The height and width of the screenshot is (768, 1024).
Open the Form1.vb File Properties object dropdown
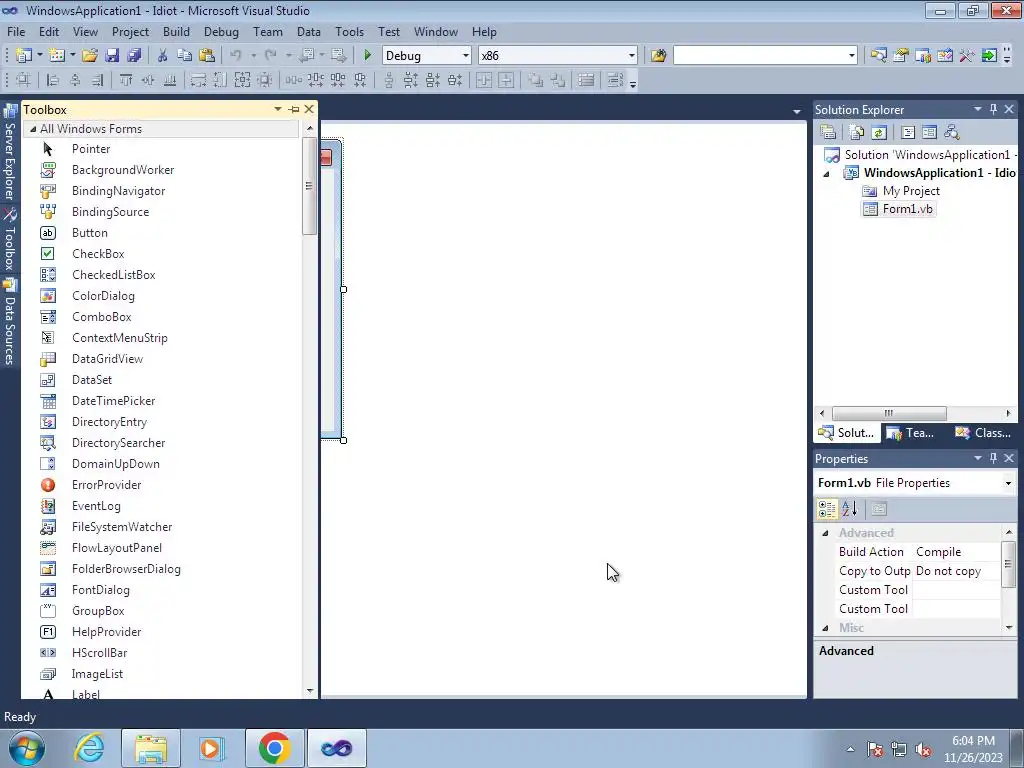1008,483
